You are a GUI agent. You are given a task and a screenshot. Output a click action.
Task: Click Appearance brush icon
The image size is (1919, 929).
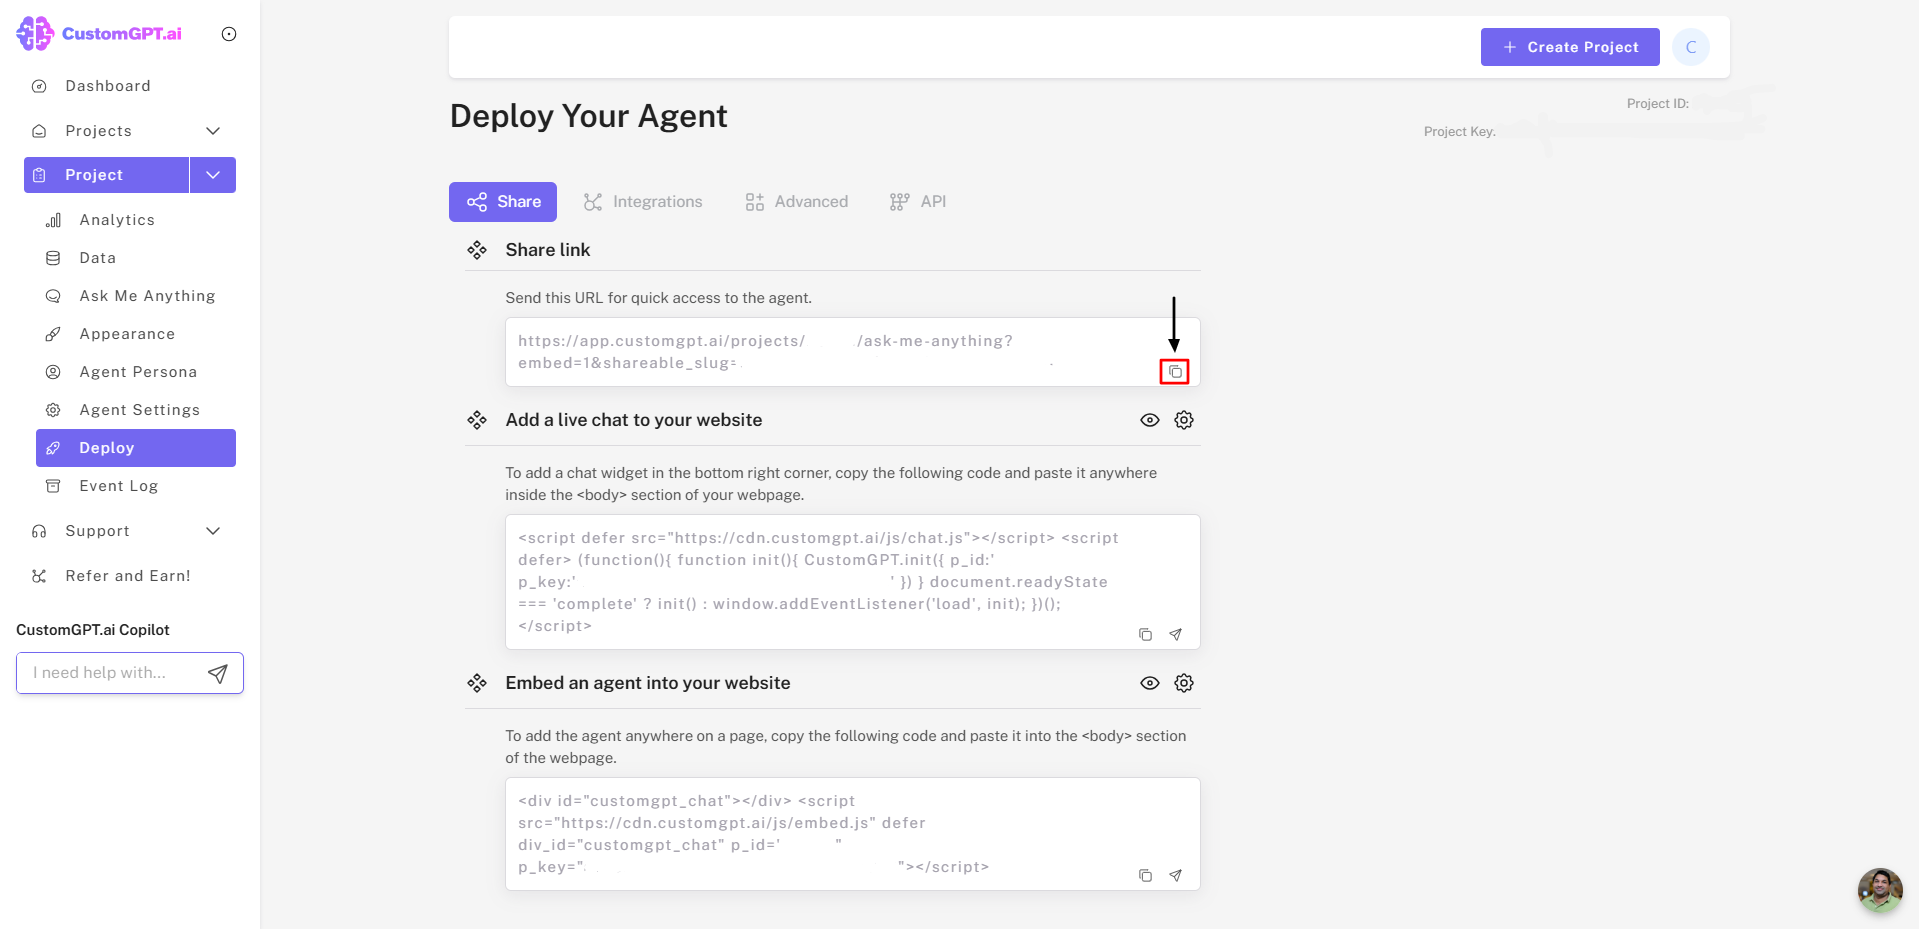pyautogui.click(x=54, y=334)
